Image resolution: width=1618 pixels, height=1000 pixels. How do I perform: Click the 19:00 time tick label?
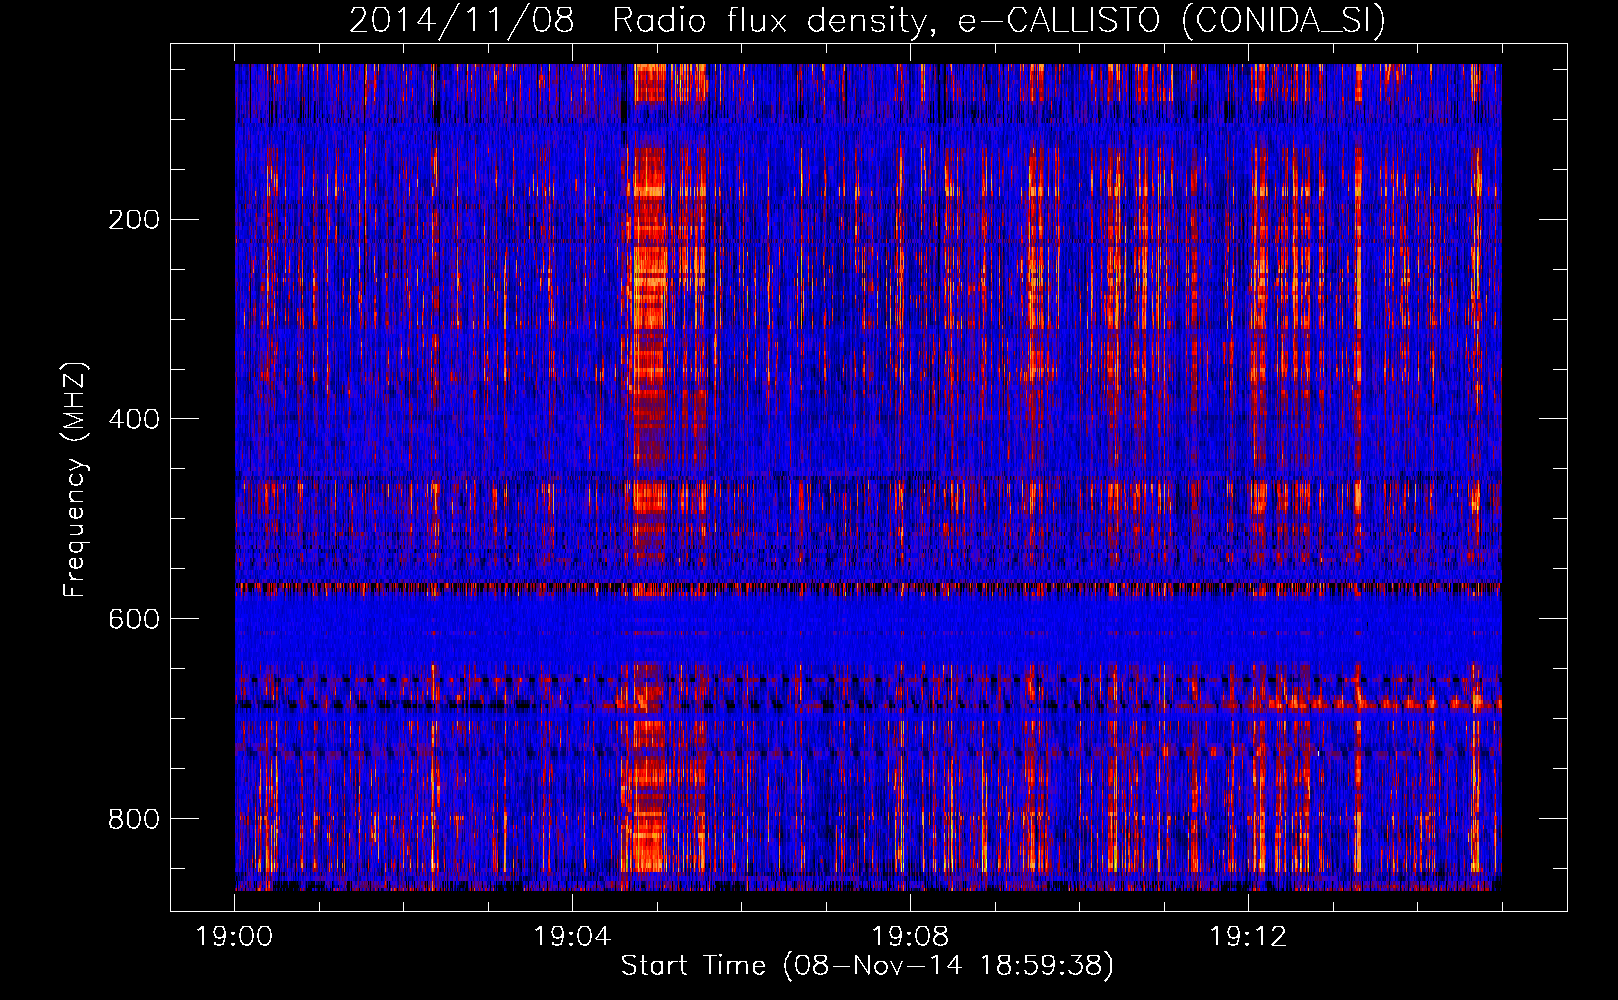[x=234, y=937]
